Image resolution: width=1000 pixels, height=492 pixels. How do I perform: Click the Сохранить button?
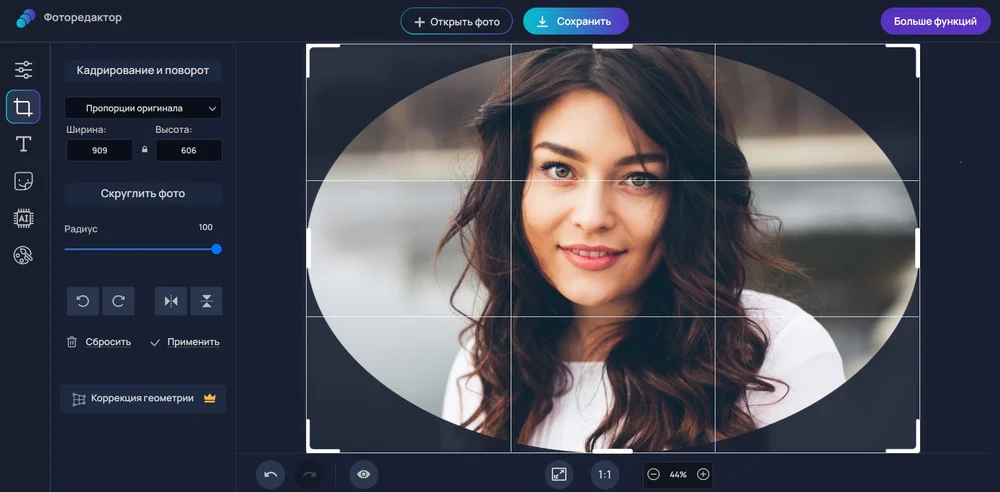pyautogui.click(x=576, y=21)
